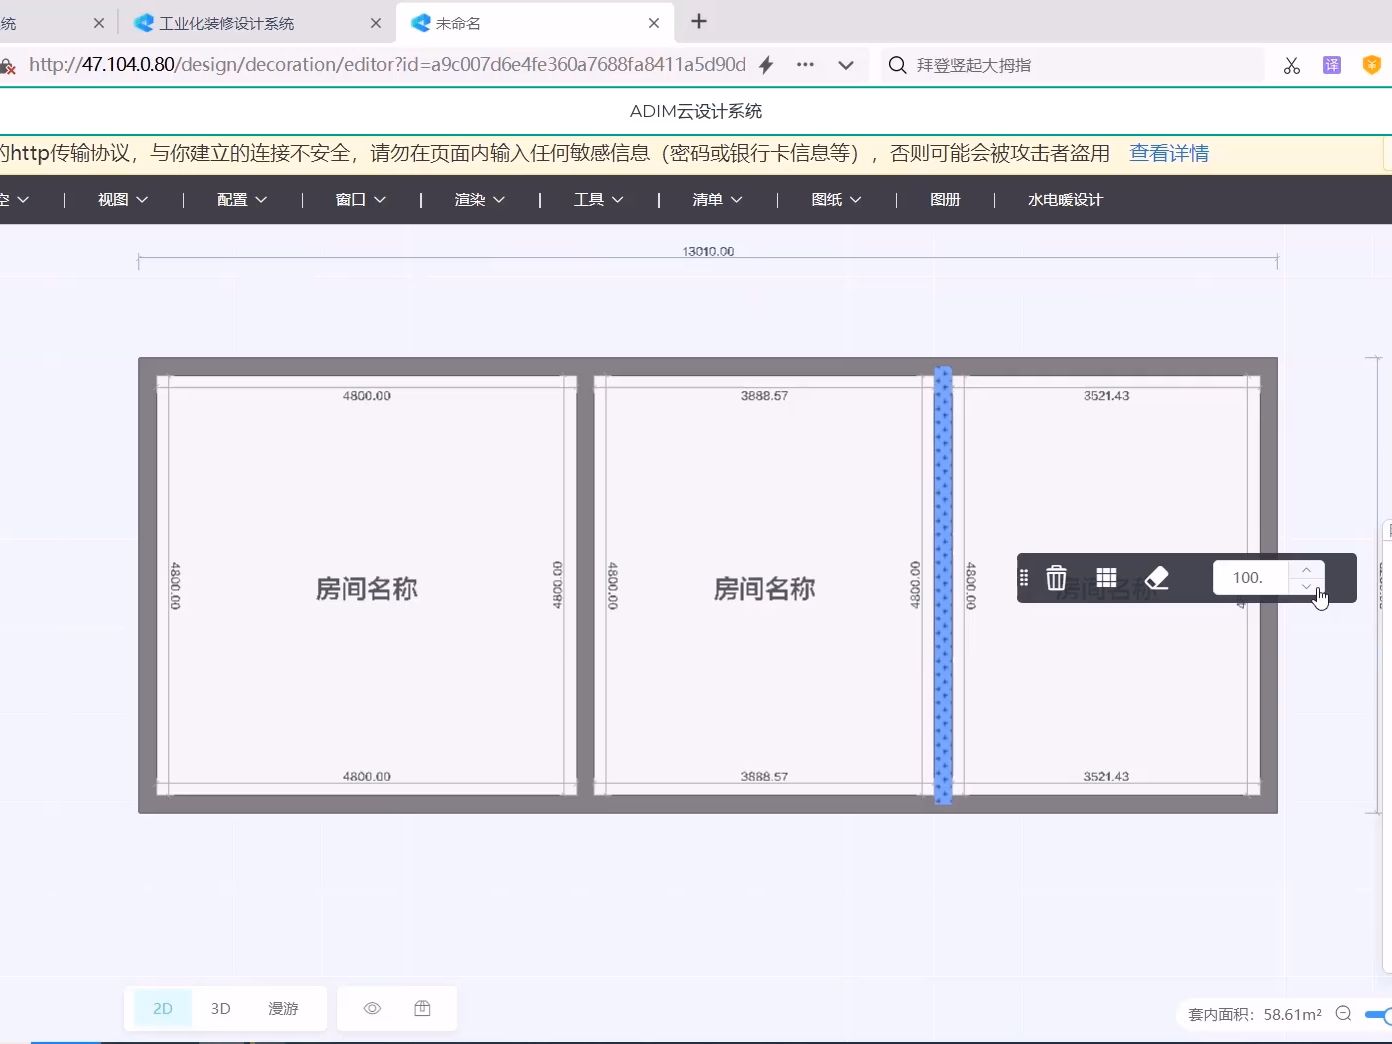Open the 视图 menu
The width and height of the screenshot is (1392, 1044).
(x=123, y=199)
